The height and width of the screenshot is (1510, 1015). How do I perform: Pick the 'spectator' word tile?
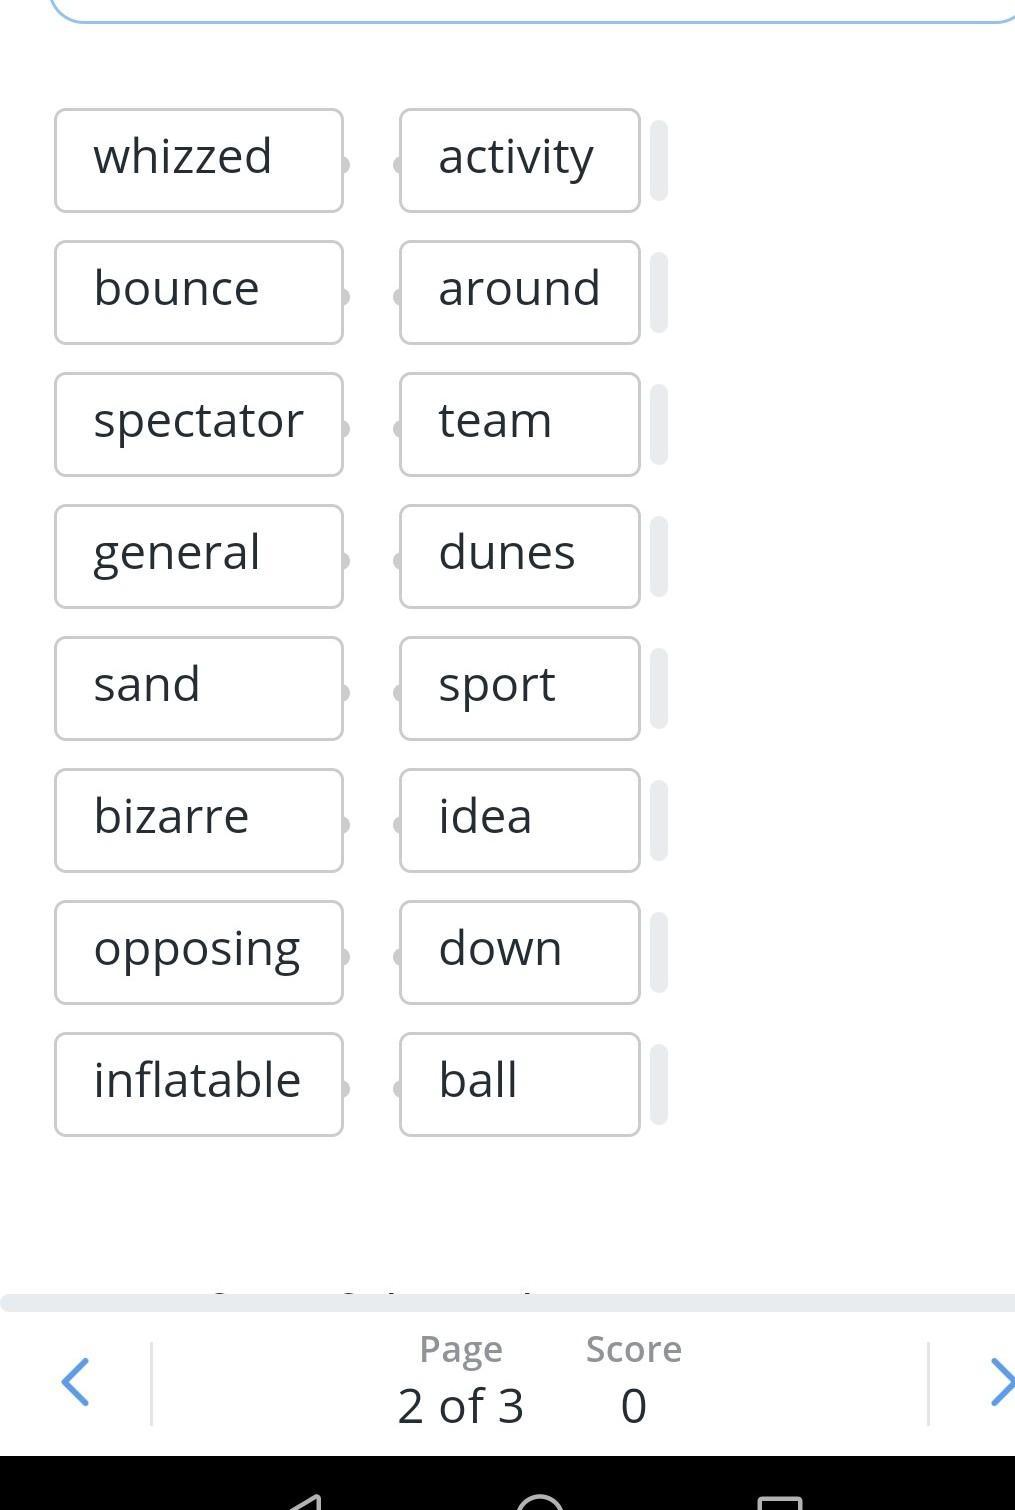[x=199, y=424]
